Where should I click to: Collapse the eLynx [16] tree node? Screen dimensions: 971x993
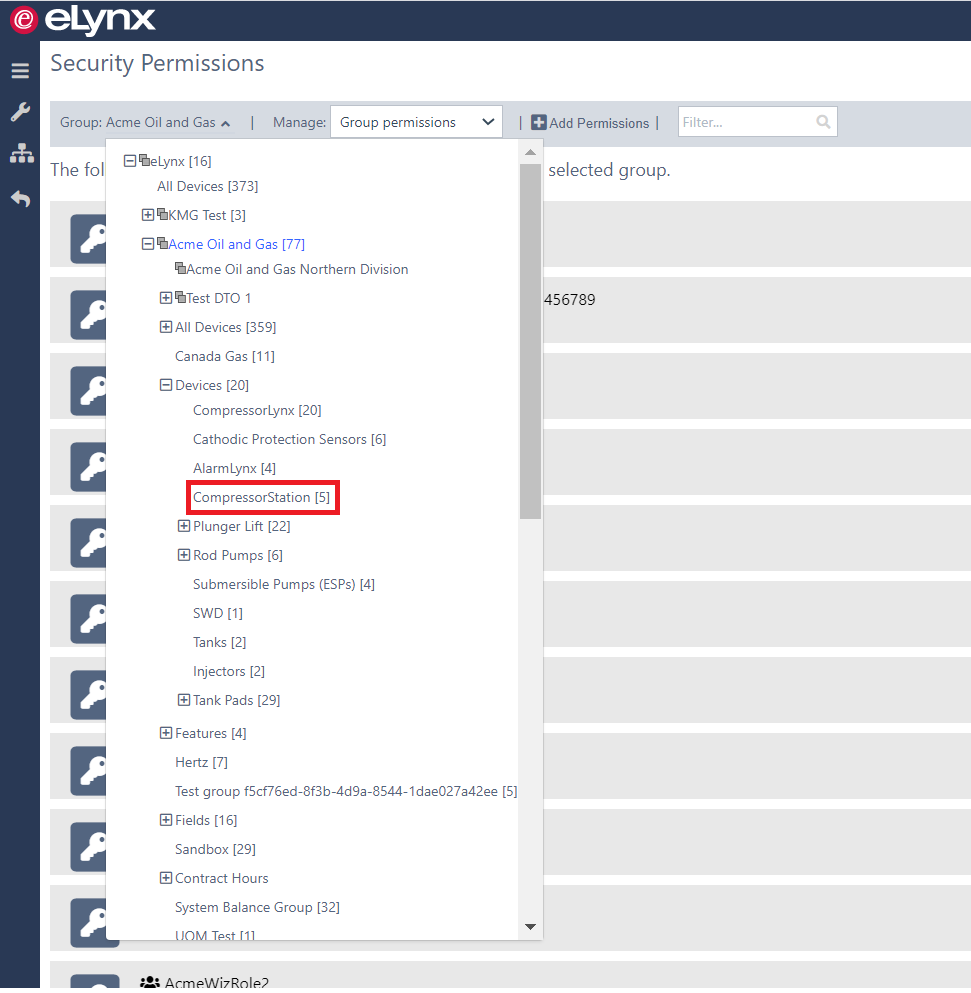point(130,161)
